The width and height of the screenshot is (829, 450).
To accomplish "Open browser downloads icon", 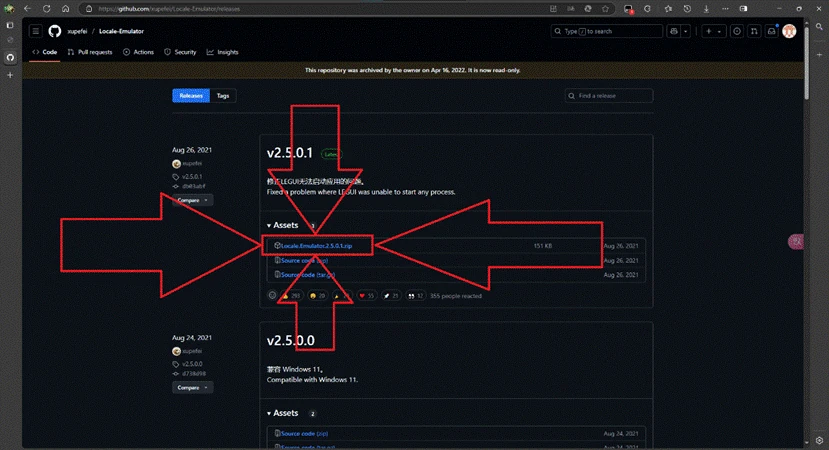I will (x=706, y=8).
